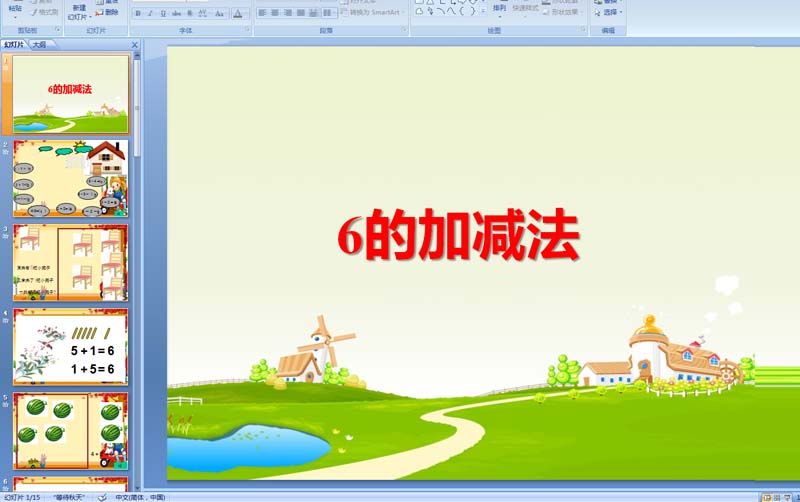Select slide 4 thumbnail showing 5+1=6
This screenshot has height=502, width=800.
tap(70, 347)
